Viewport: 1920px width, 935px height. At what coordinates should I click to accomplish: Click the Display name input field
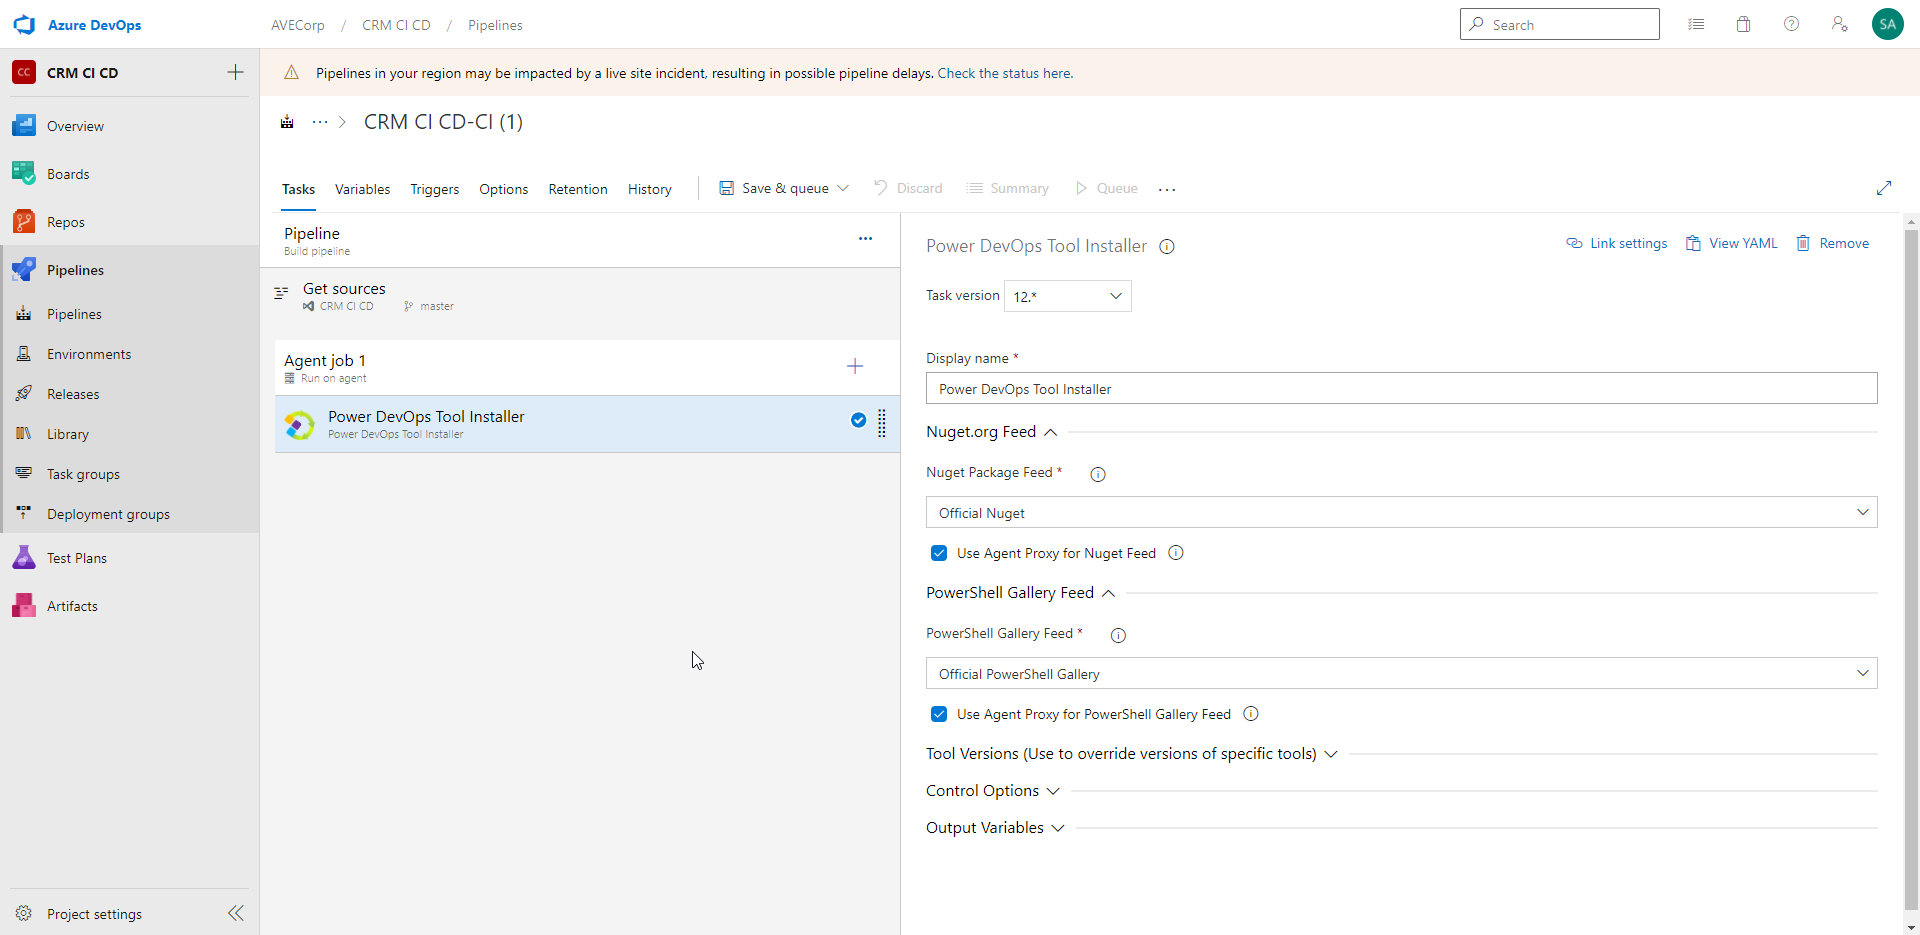point(1401,389)
